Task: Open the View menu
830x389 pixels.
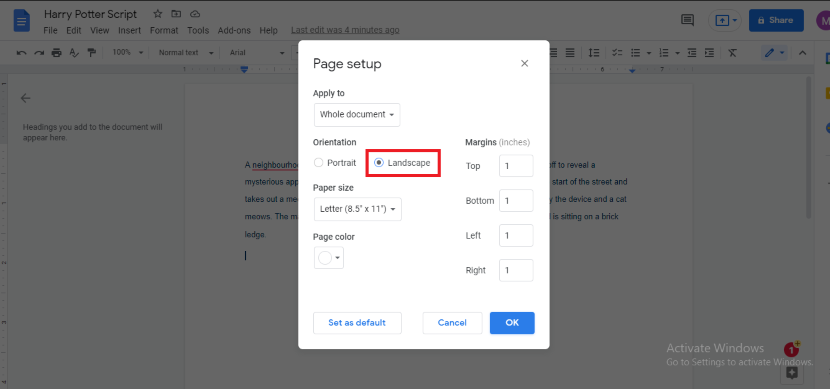Action: [x=100, y=31]
